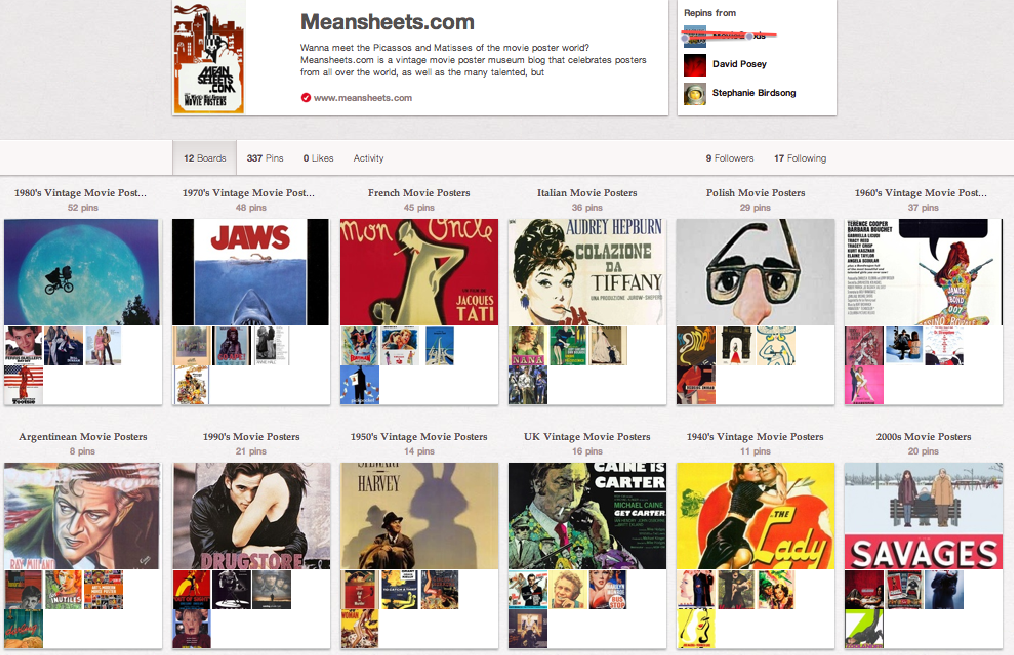
Task: Show the 17 Following list
Action: coord(800,158)
